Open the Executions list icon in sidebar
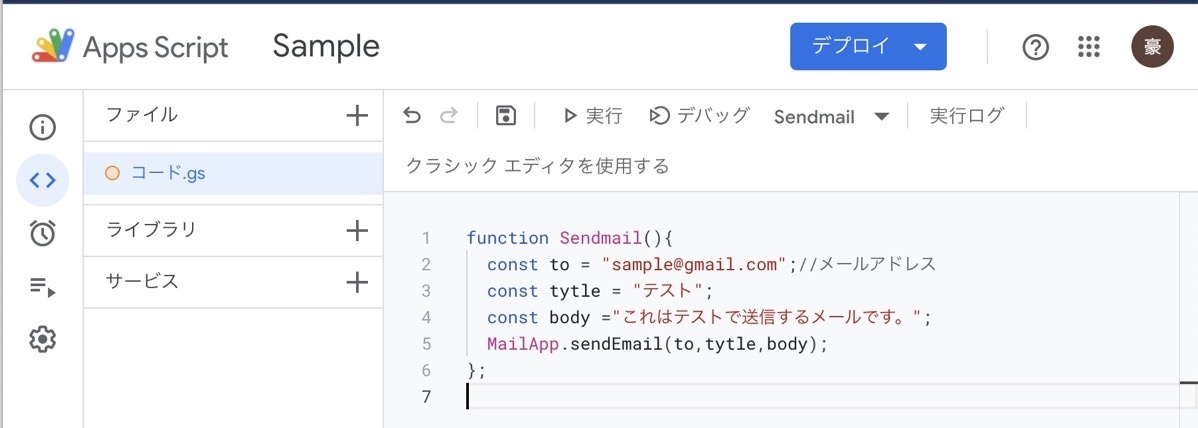The image size is (1198, 428). click(43, 287)
